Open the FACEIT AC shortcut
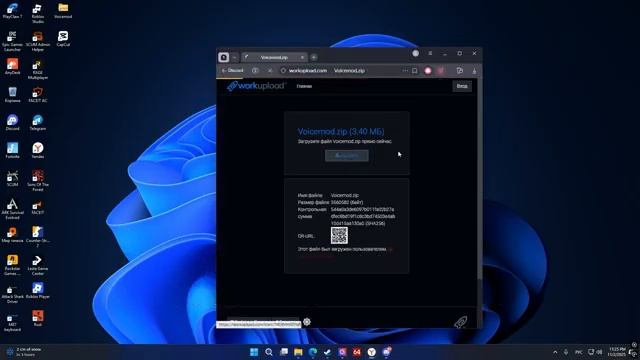Viewport: 640px width, 360px height. 38,95
